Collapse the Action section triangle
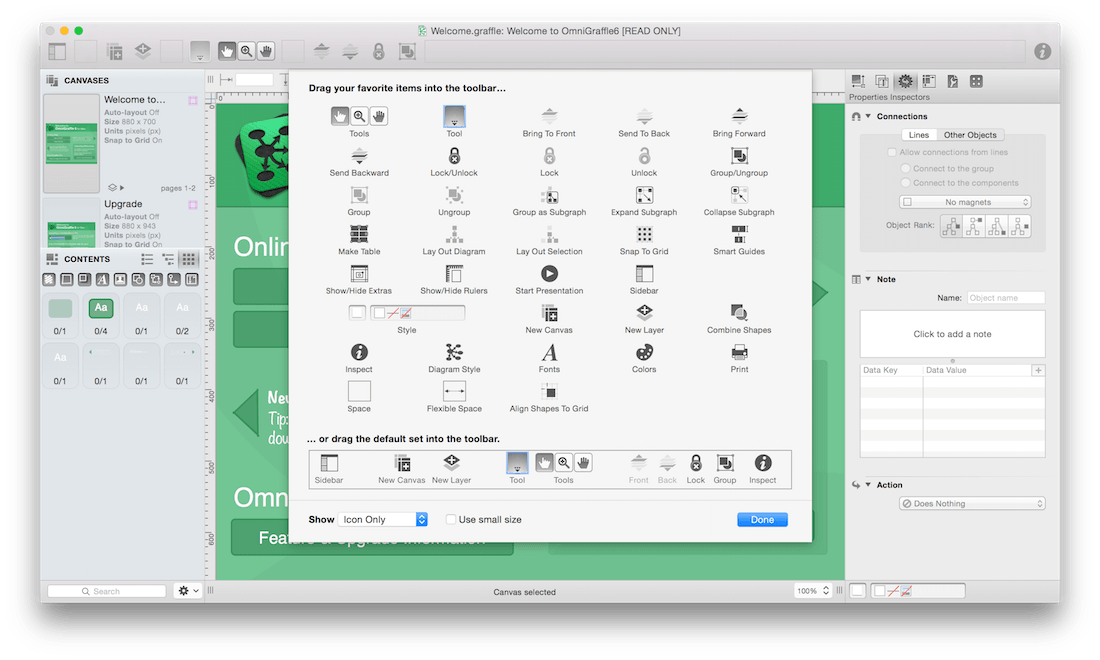1100x660 pixels. click(x=868, y=485)
